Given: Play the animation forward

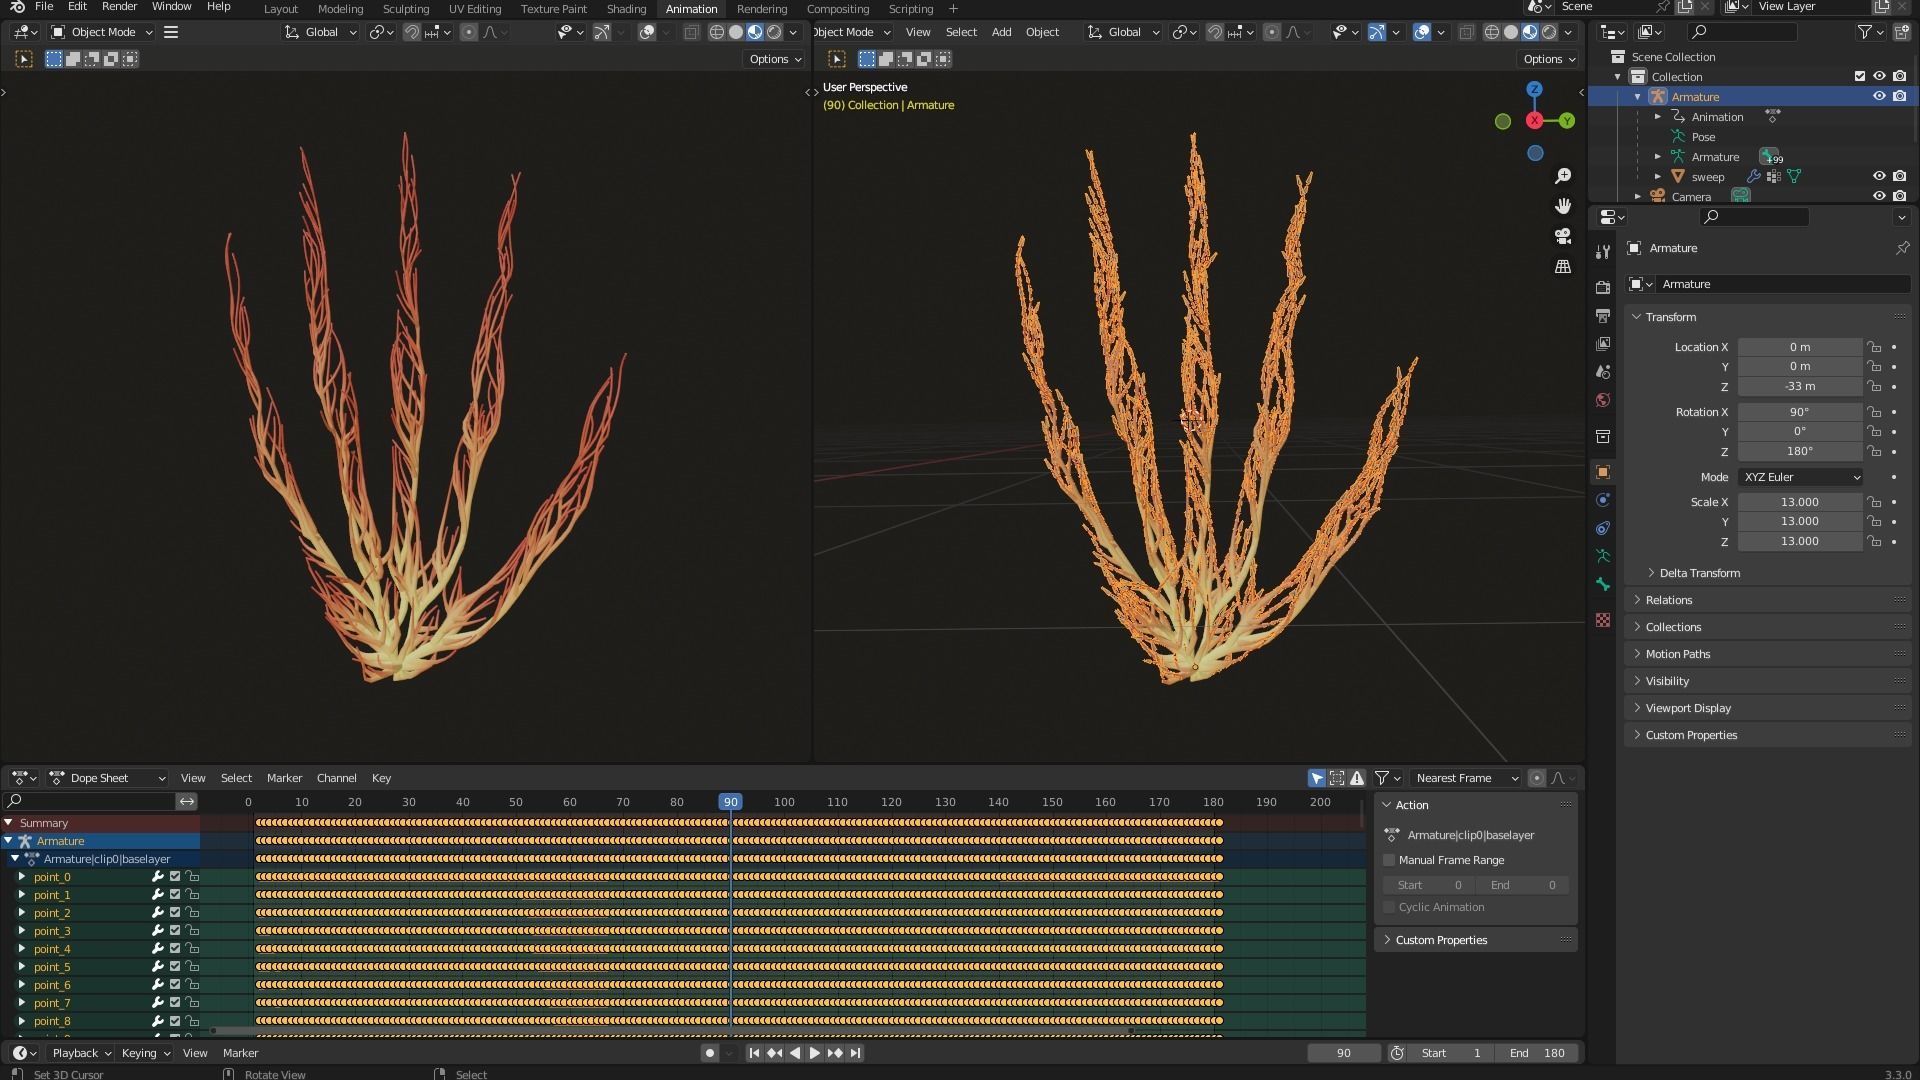Looking at the screenshot, I should click(814, 1053).
